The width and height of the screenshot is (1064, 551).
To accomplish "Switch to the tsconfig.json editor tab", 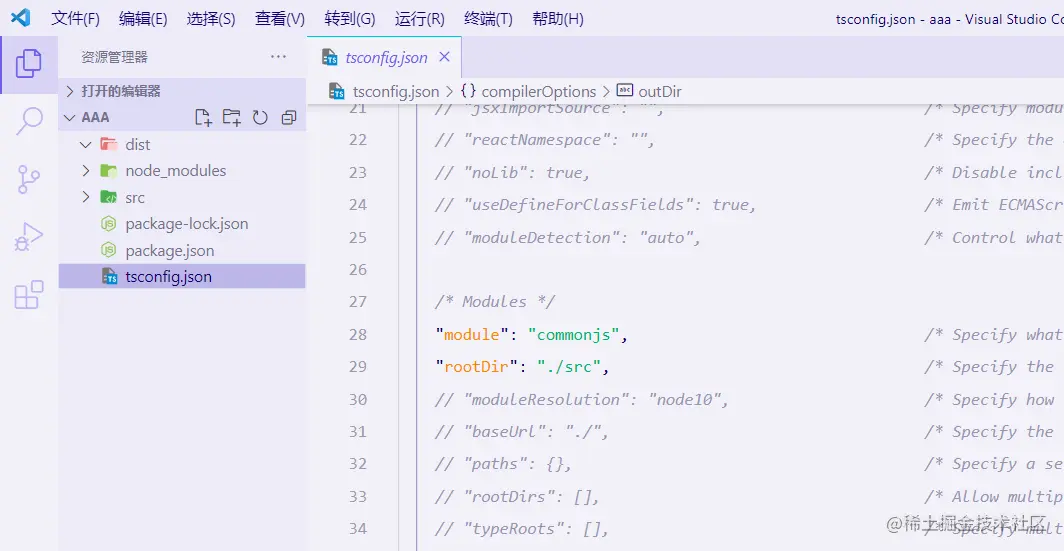I will tap(385, 57).
